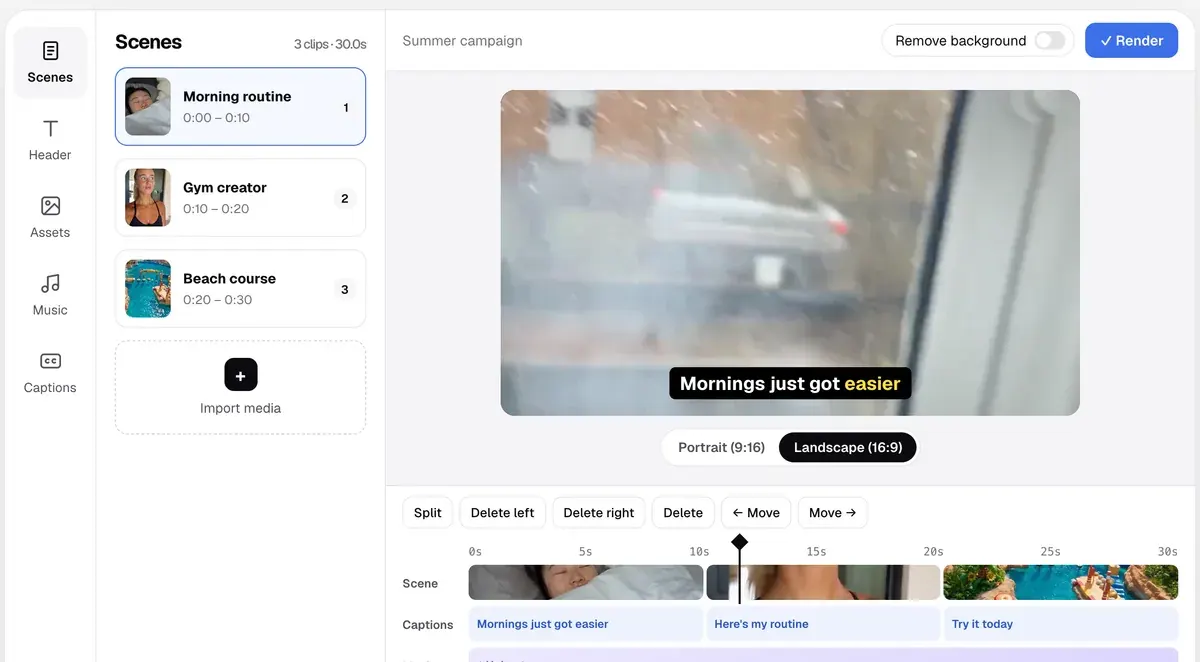Click the number 3 badge on Beach course
The height and width of the screenshot is (662, 1200).
[345, 289]
